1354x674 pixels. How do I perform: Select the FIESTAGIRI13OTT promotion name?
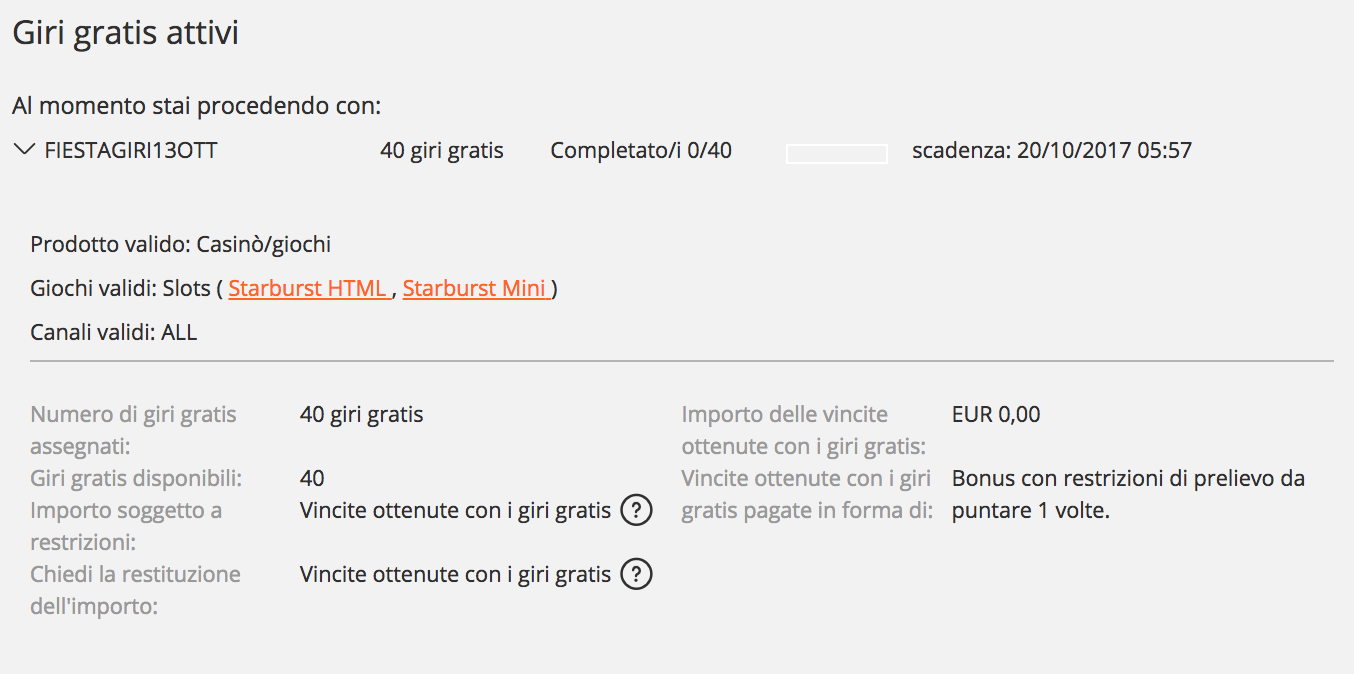(x=131, y=151)
